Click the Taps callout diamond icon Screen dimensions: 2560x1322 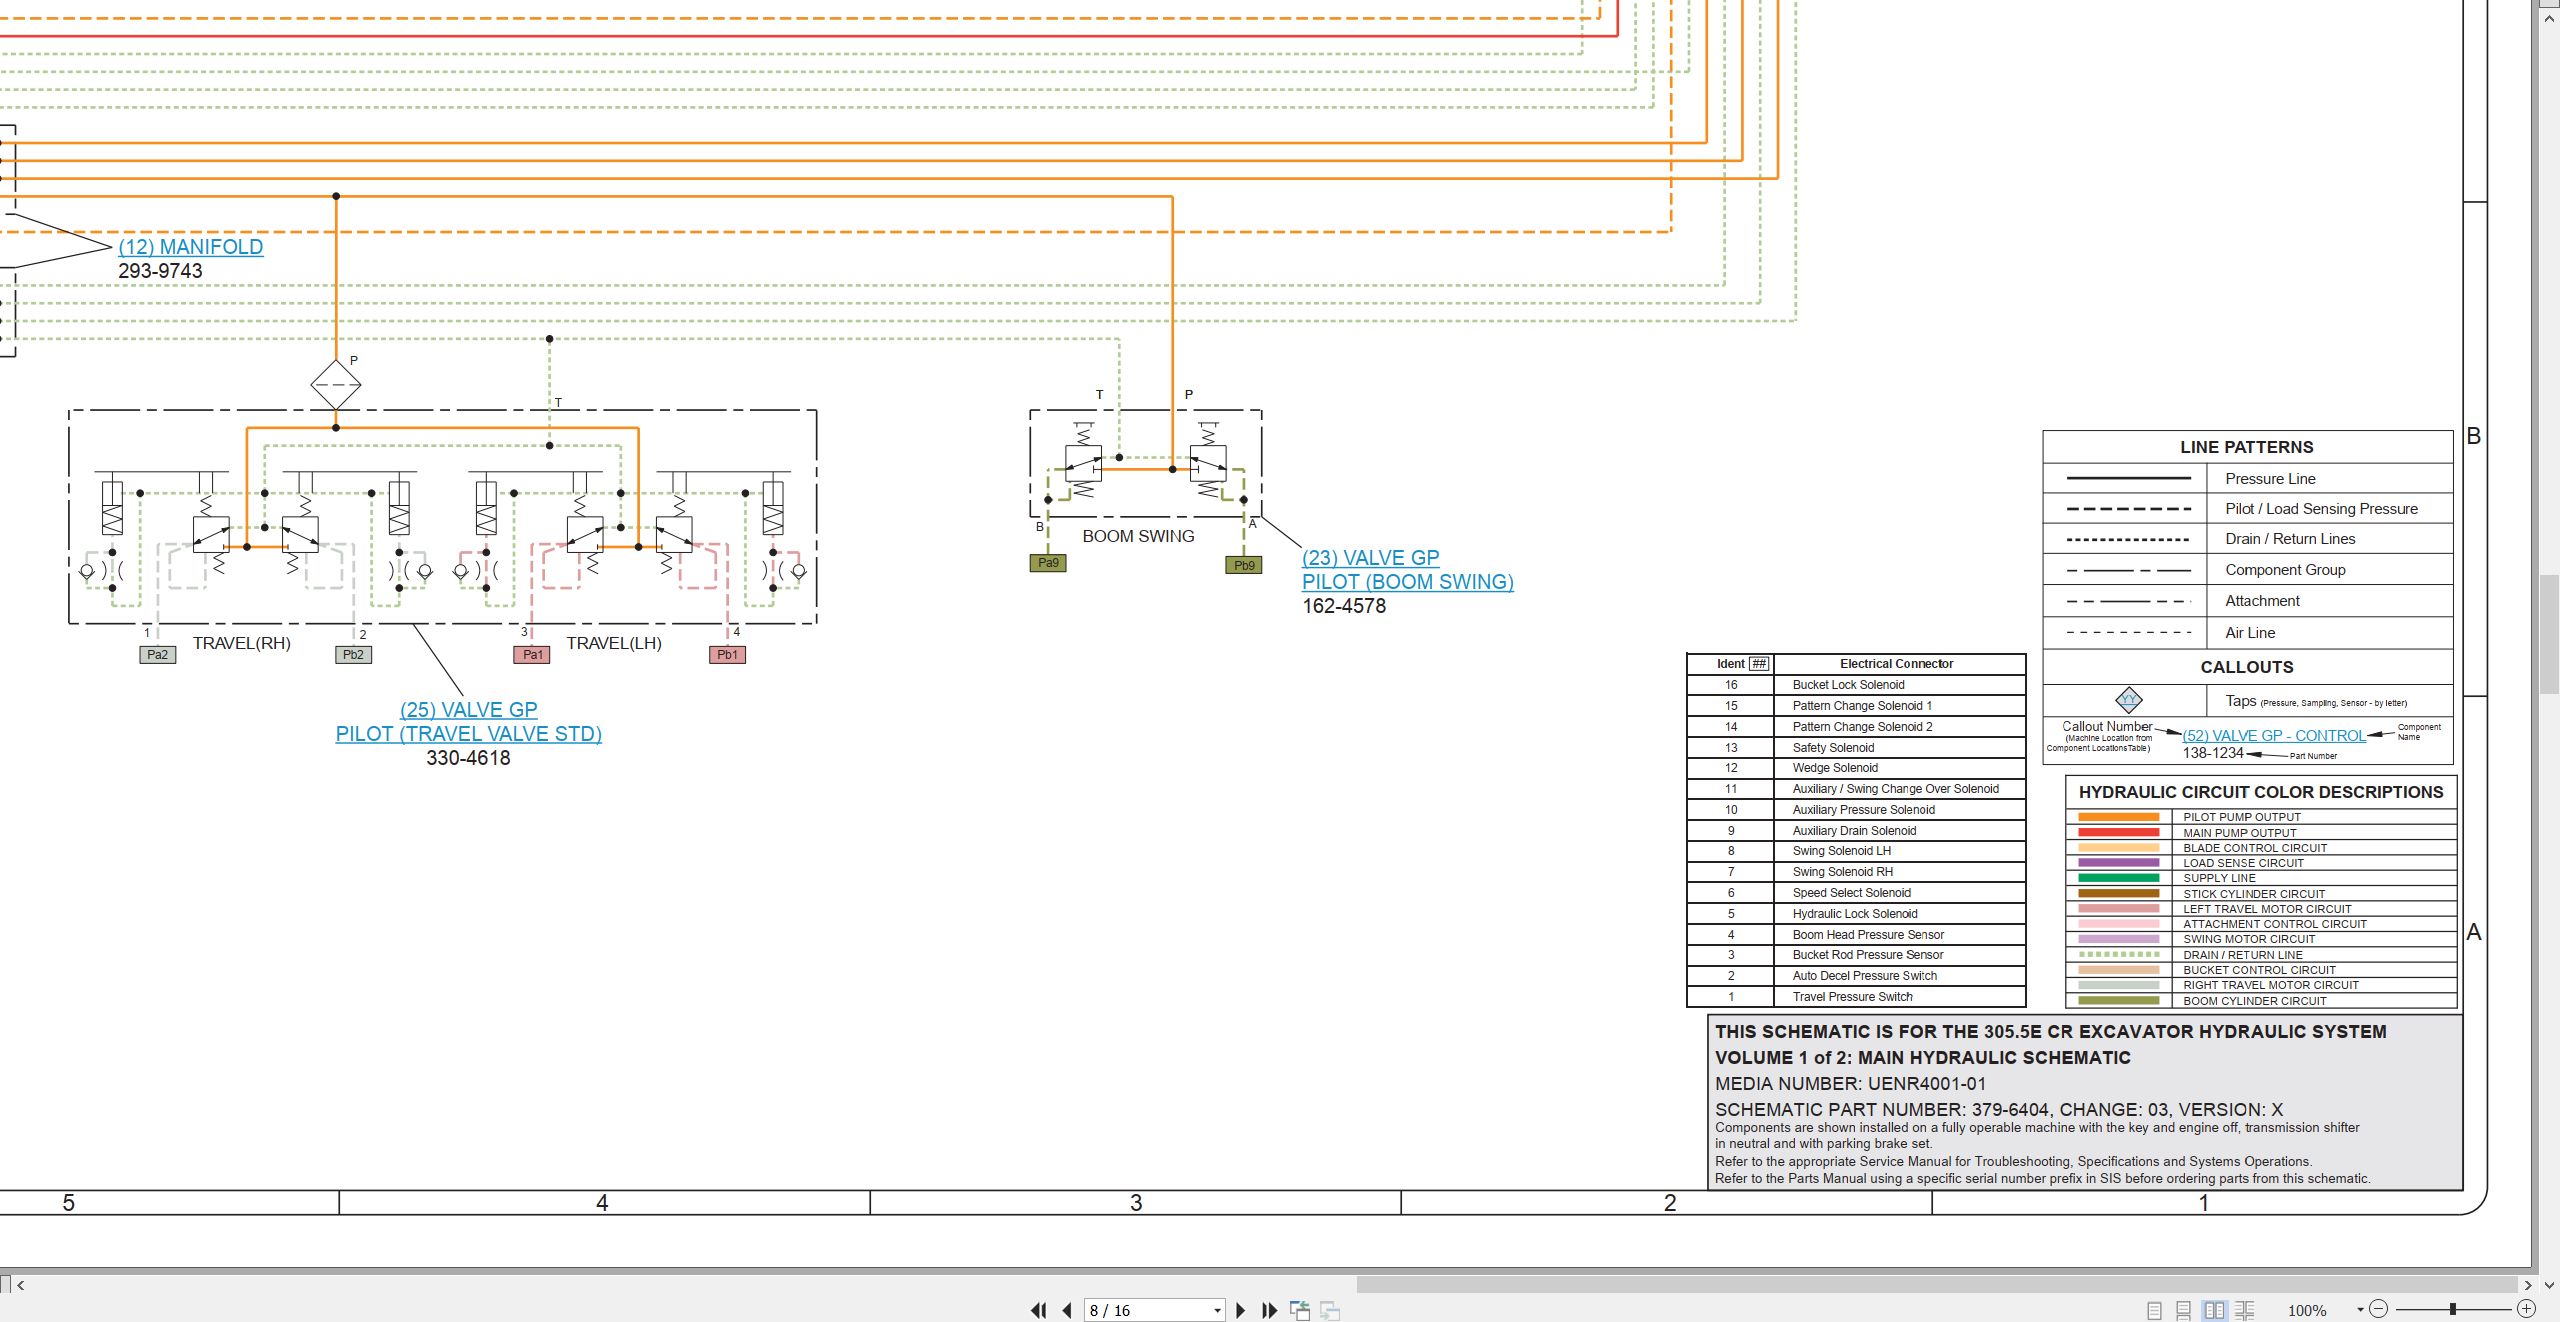(2129, 700)
